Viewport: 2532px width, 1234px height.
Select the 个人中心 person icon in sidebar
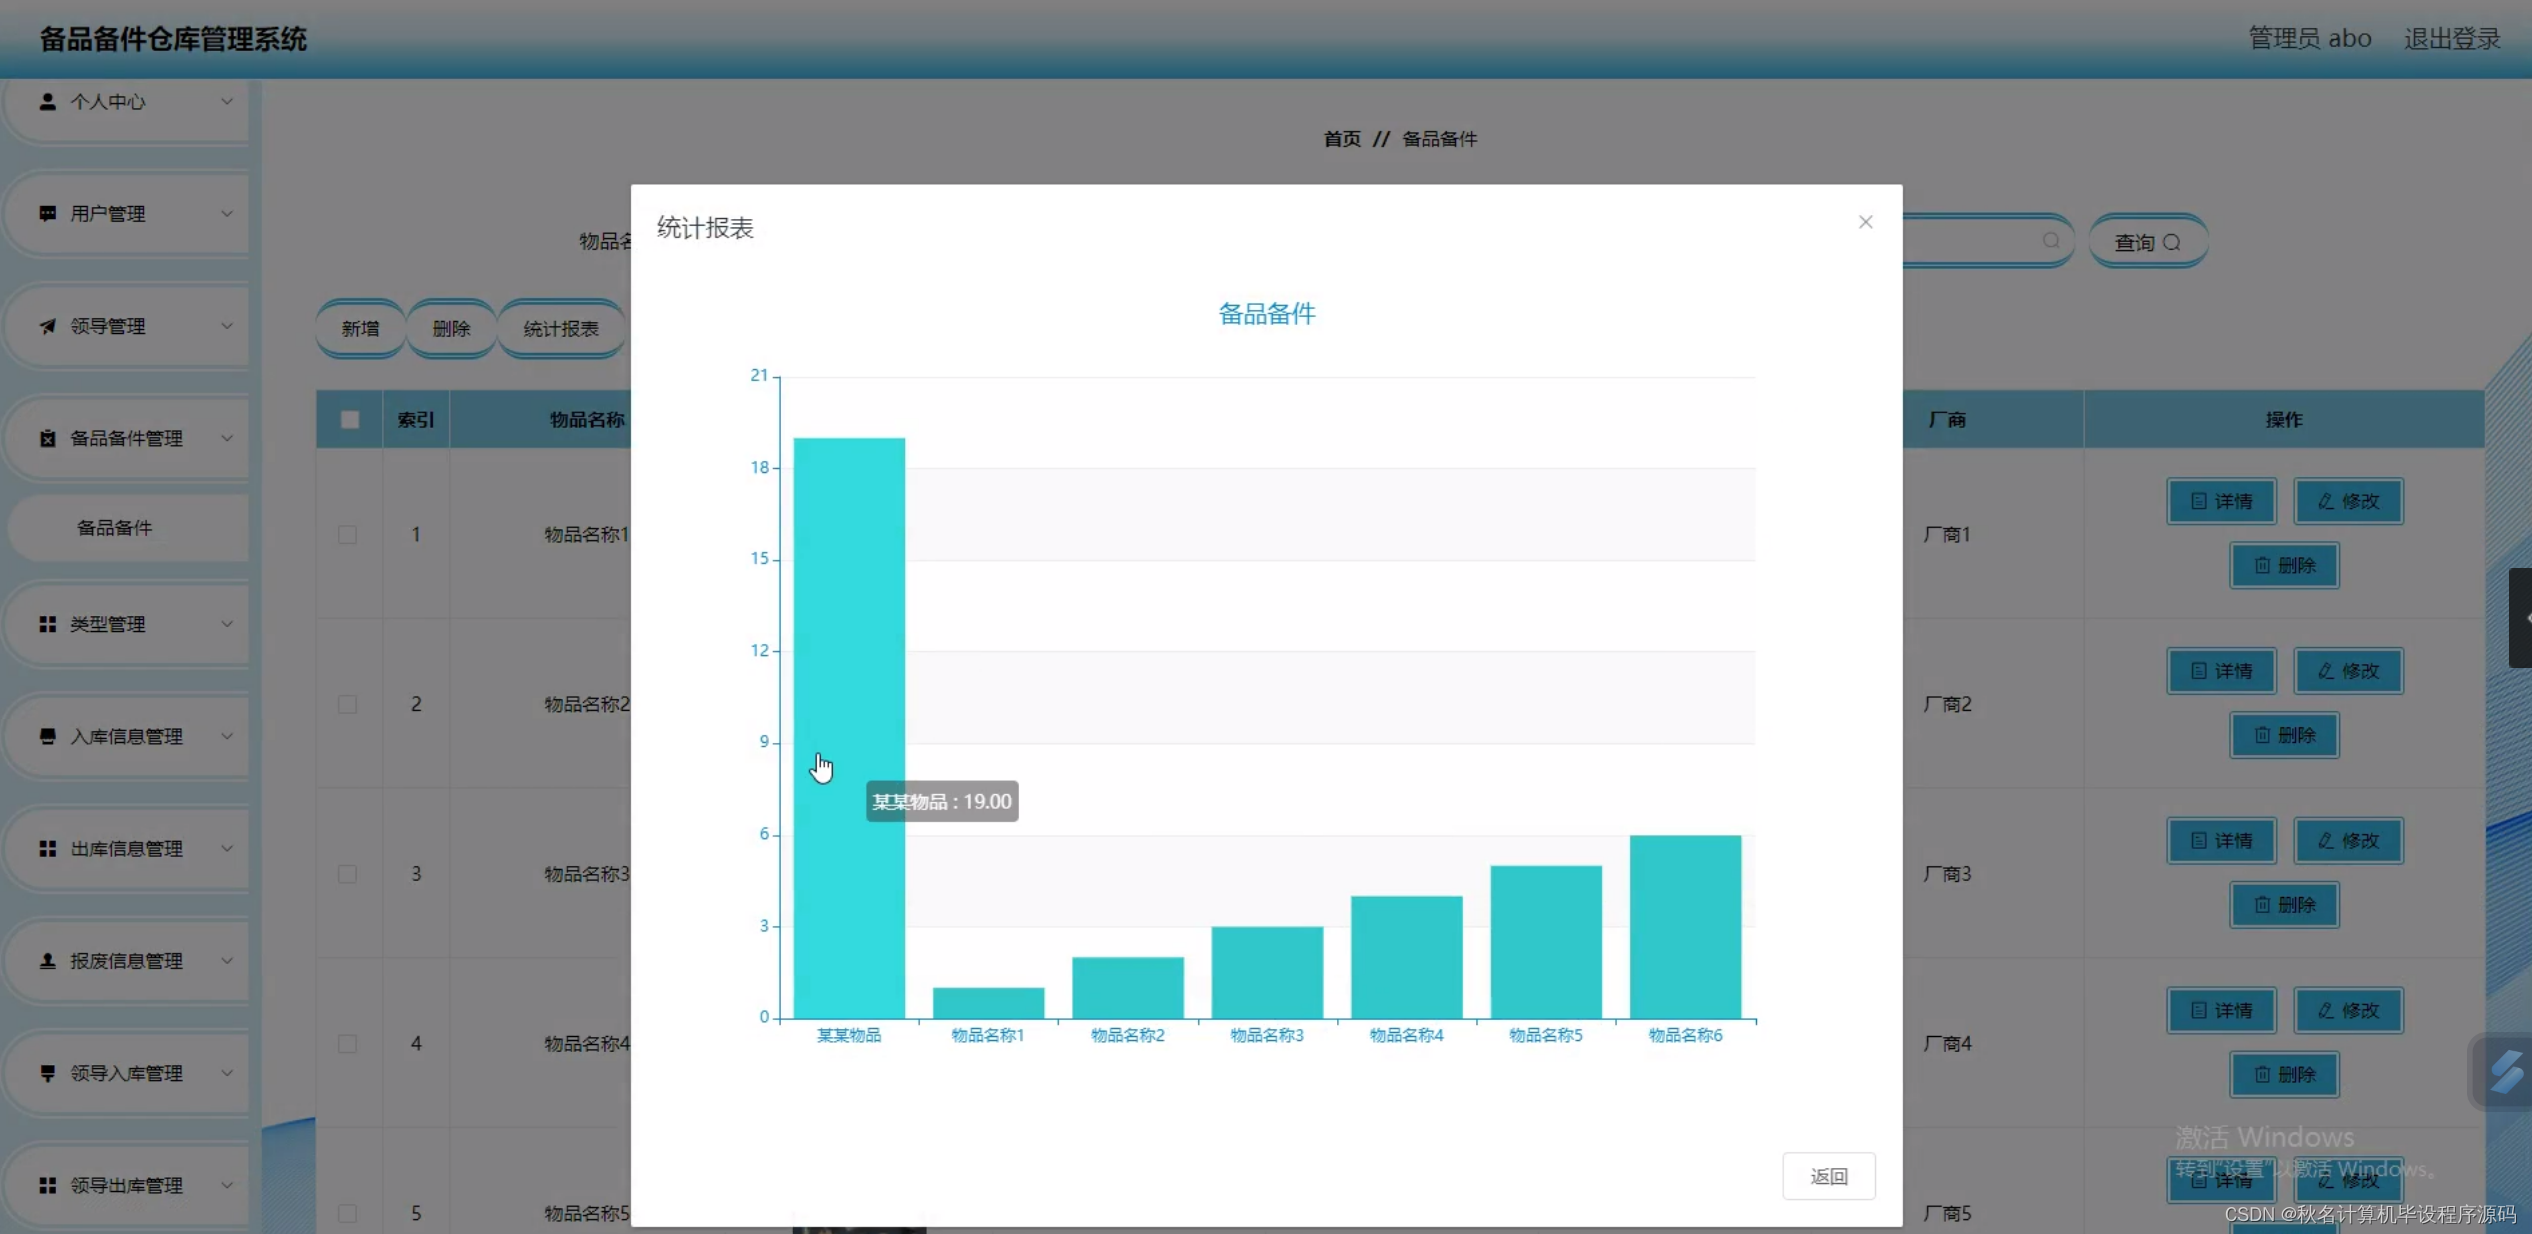pyautogui.click(x=47, y=100)
